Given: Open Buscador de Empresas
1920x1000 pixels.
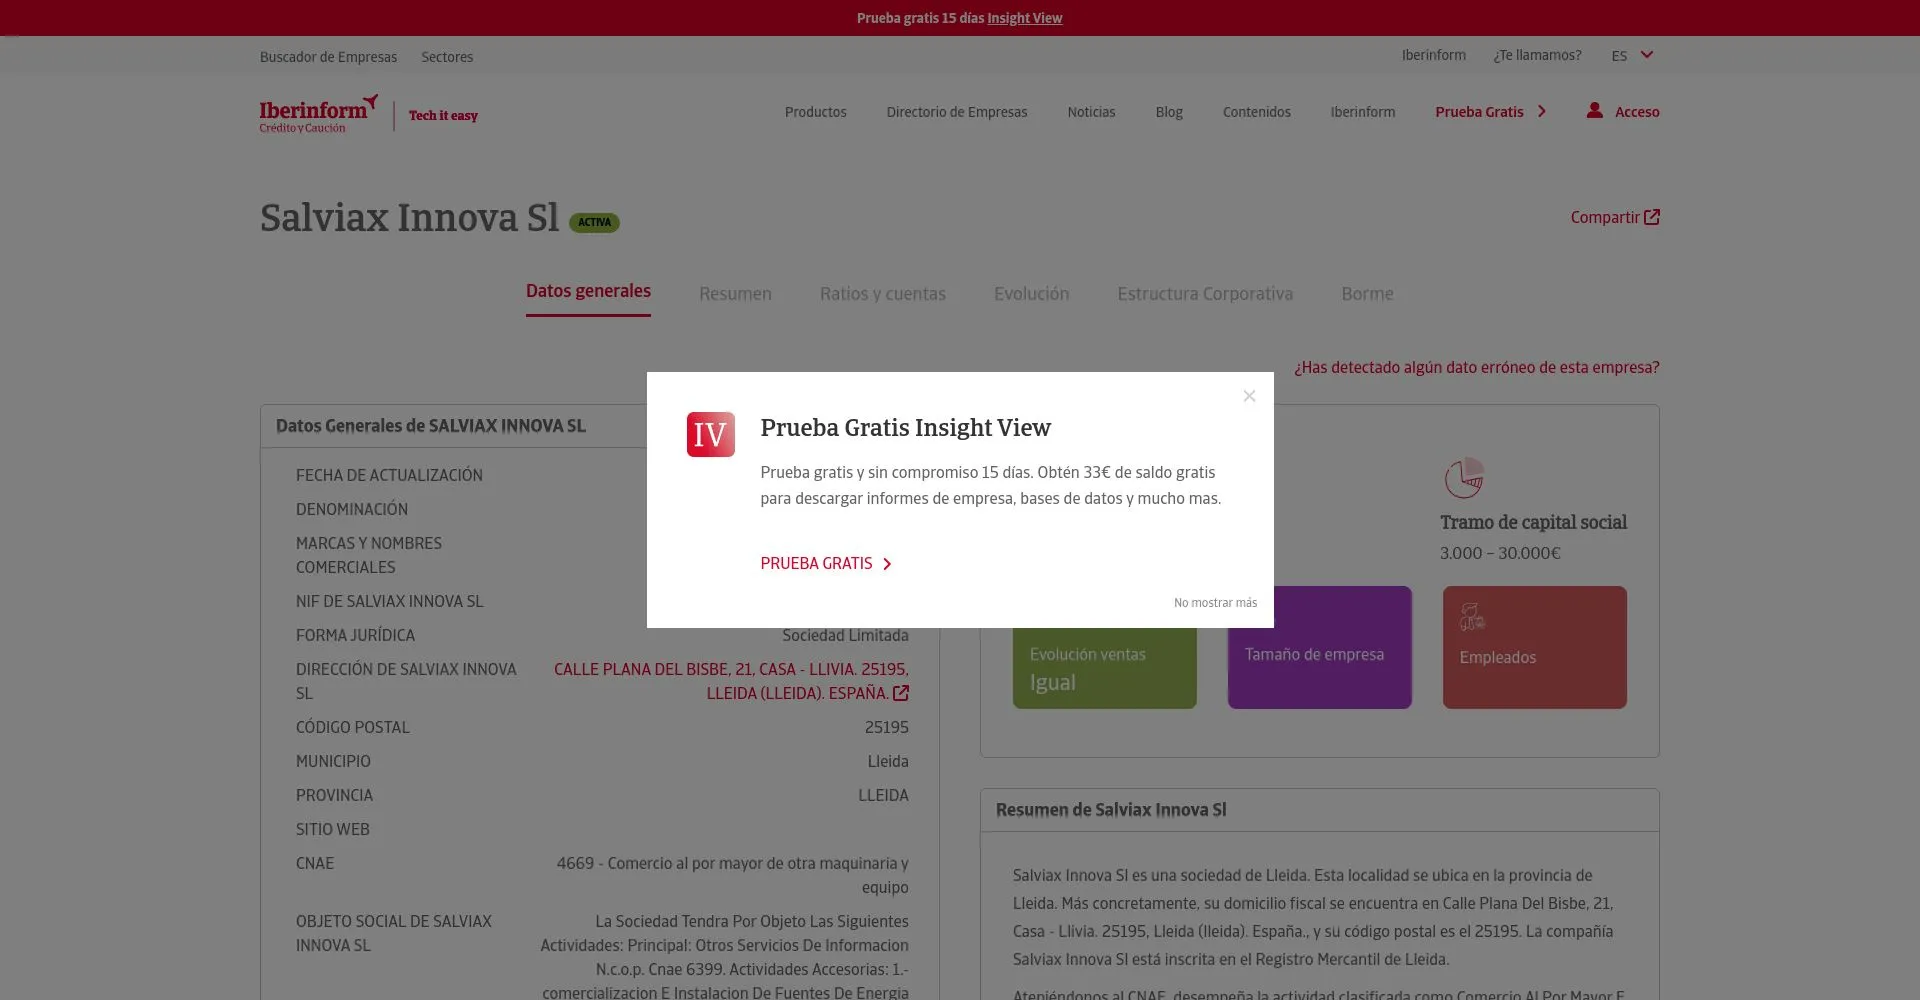Looking at the screenshot, I should [x=328, y=57].
